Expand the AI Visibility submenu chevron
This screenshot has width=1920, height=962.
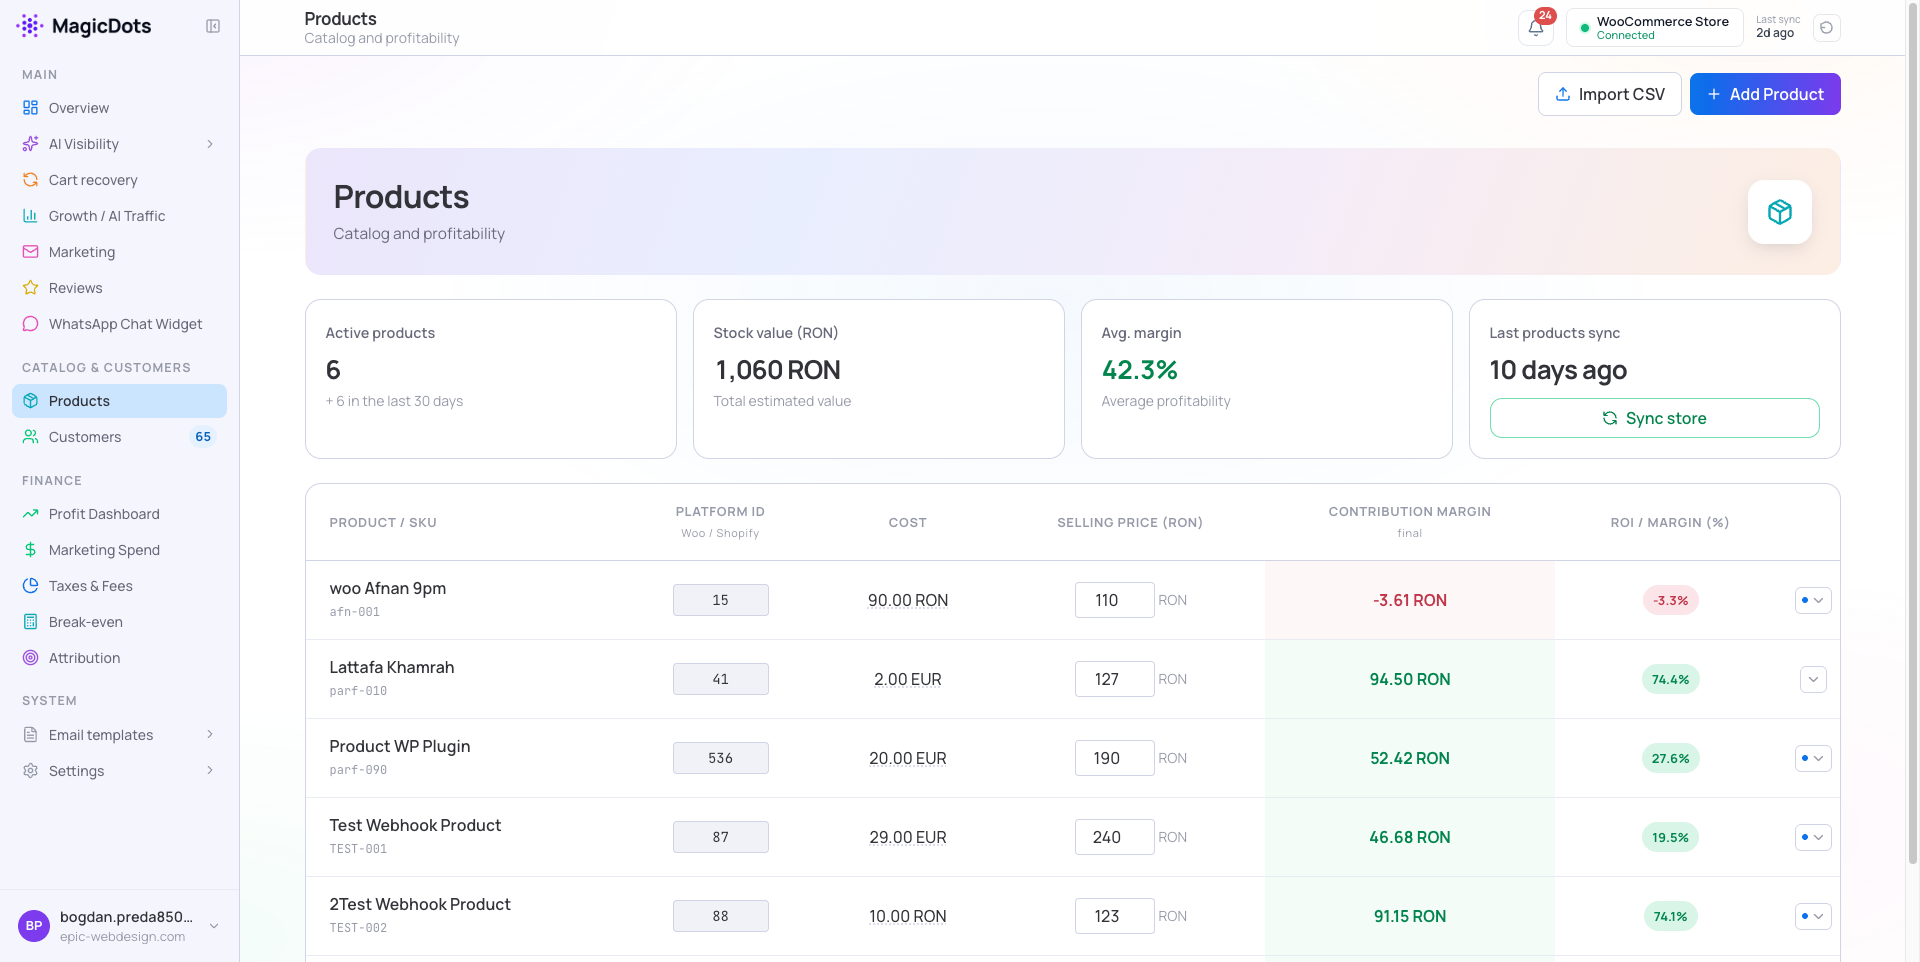(x=210, y=144)
